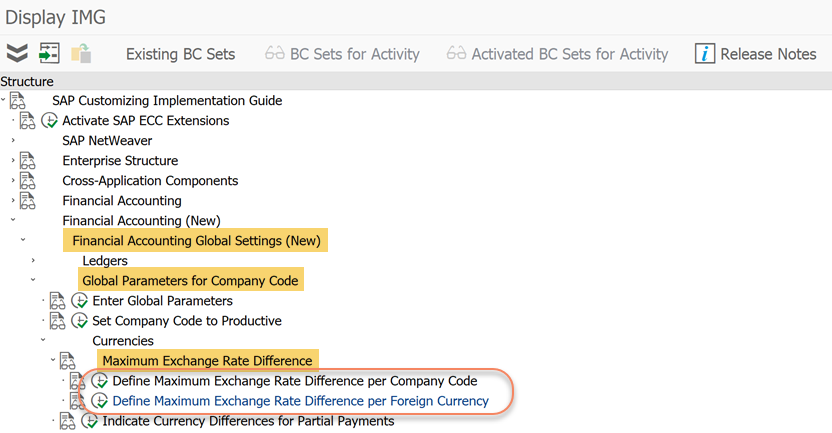Open BC Sets for Activity
The height and width of the screenshot is (433, 832).
coord(342,54)
